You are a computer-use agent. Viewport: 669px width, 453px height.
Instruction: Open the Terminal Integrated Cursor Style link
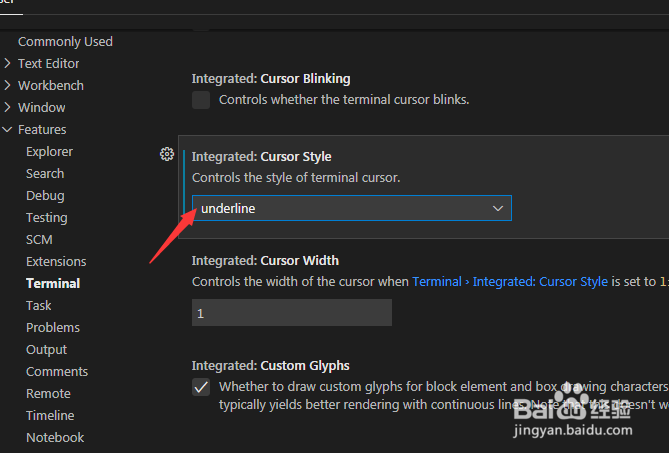pyautogui.click(x=510, y=282)
